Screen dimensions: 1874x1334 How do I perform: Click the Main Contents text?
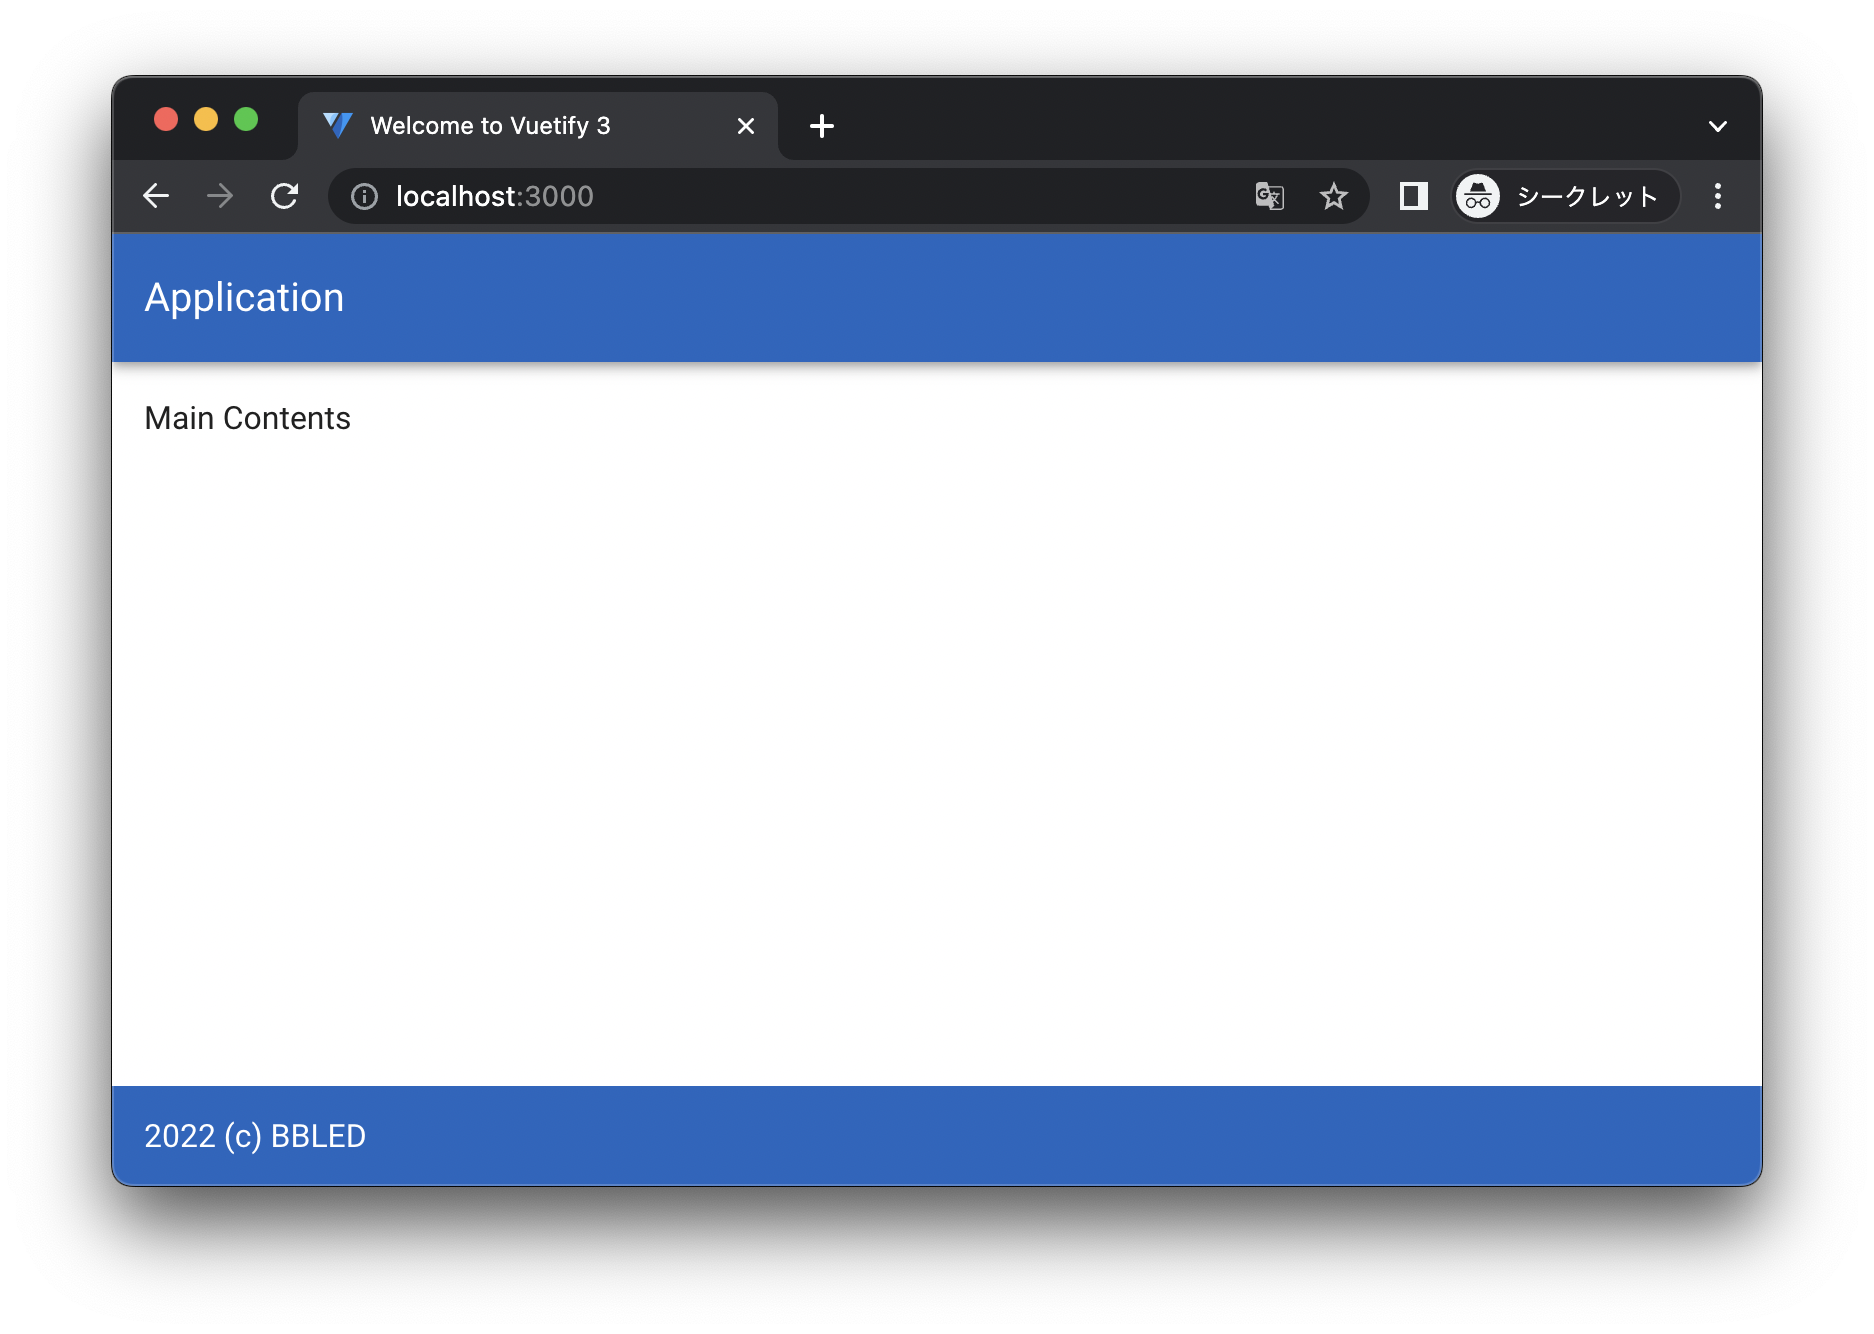(247, 418)
